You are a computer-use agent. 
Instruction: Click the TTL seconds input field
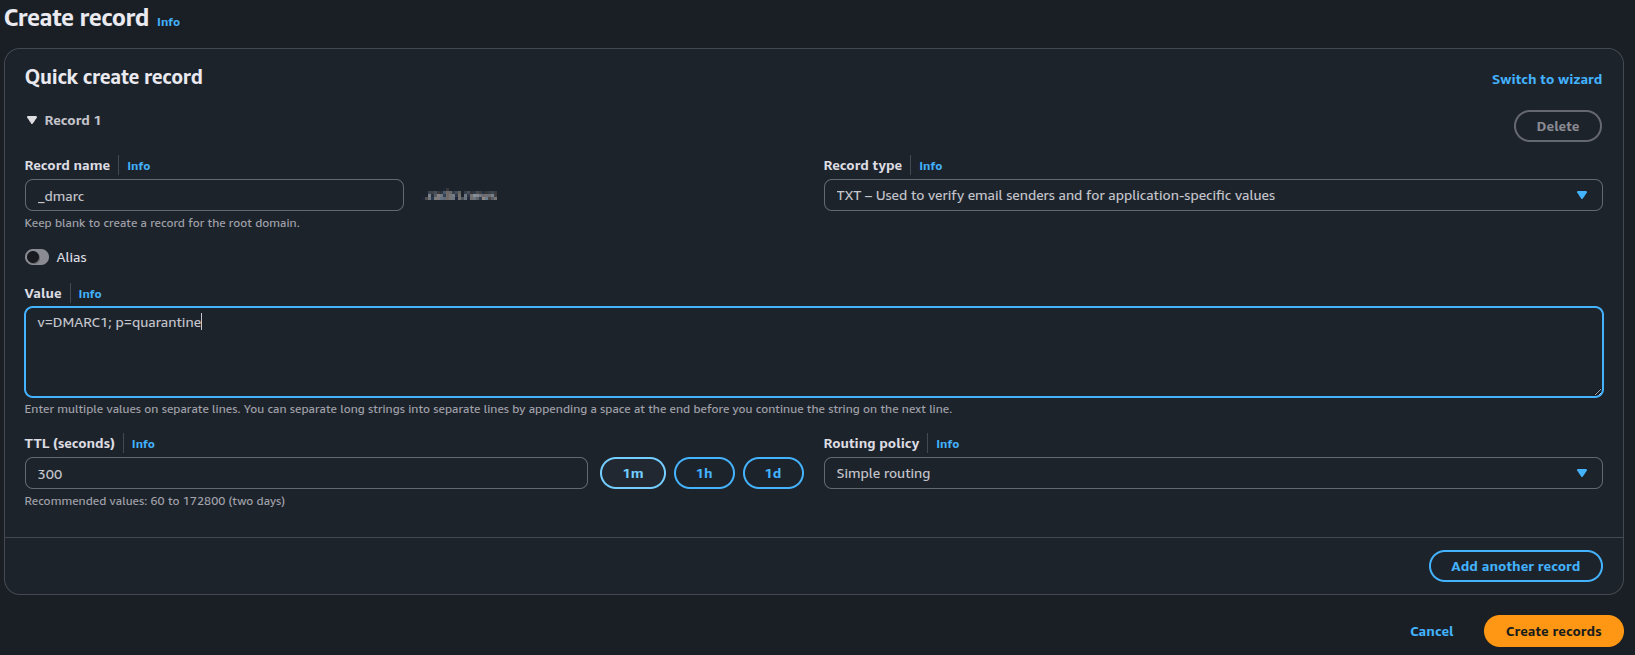click(x=306, y=473)
